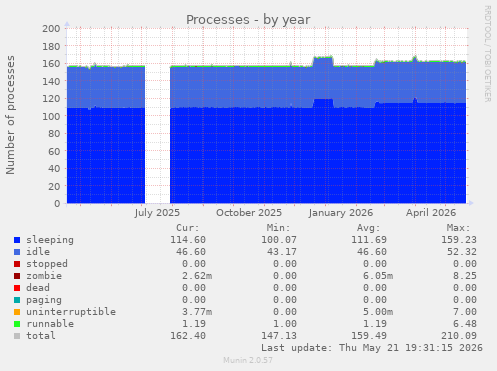Click the 'zombie' legend label
Viewport: 497px width, 371px height.
(x=44, y=276)
